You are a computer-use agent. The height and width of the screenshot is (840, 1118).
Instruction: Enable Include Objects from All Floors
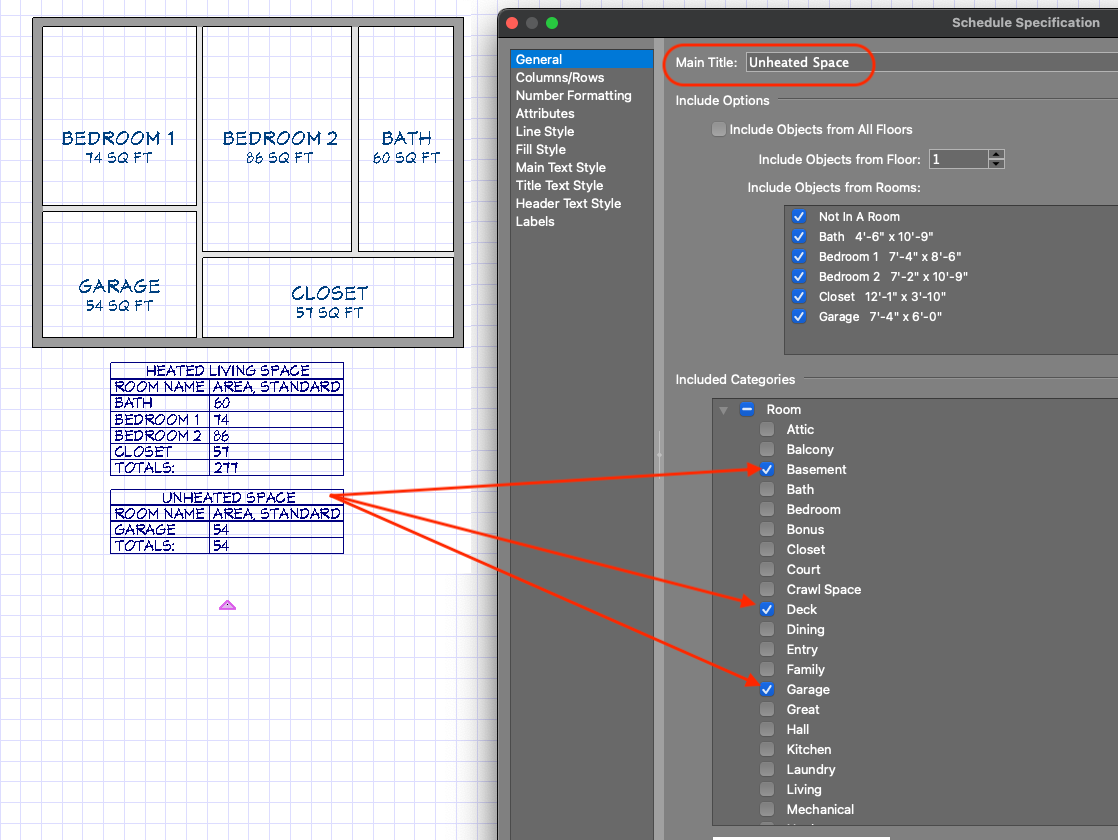coord(719,129)
